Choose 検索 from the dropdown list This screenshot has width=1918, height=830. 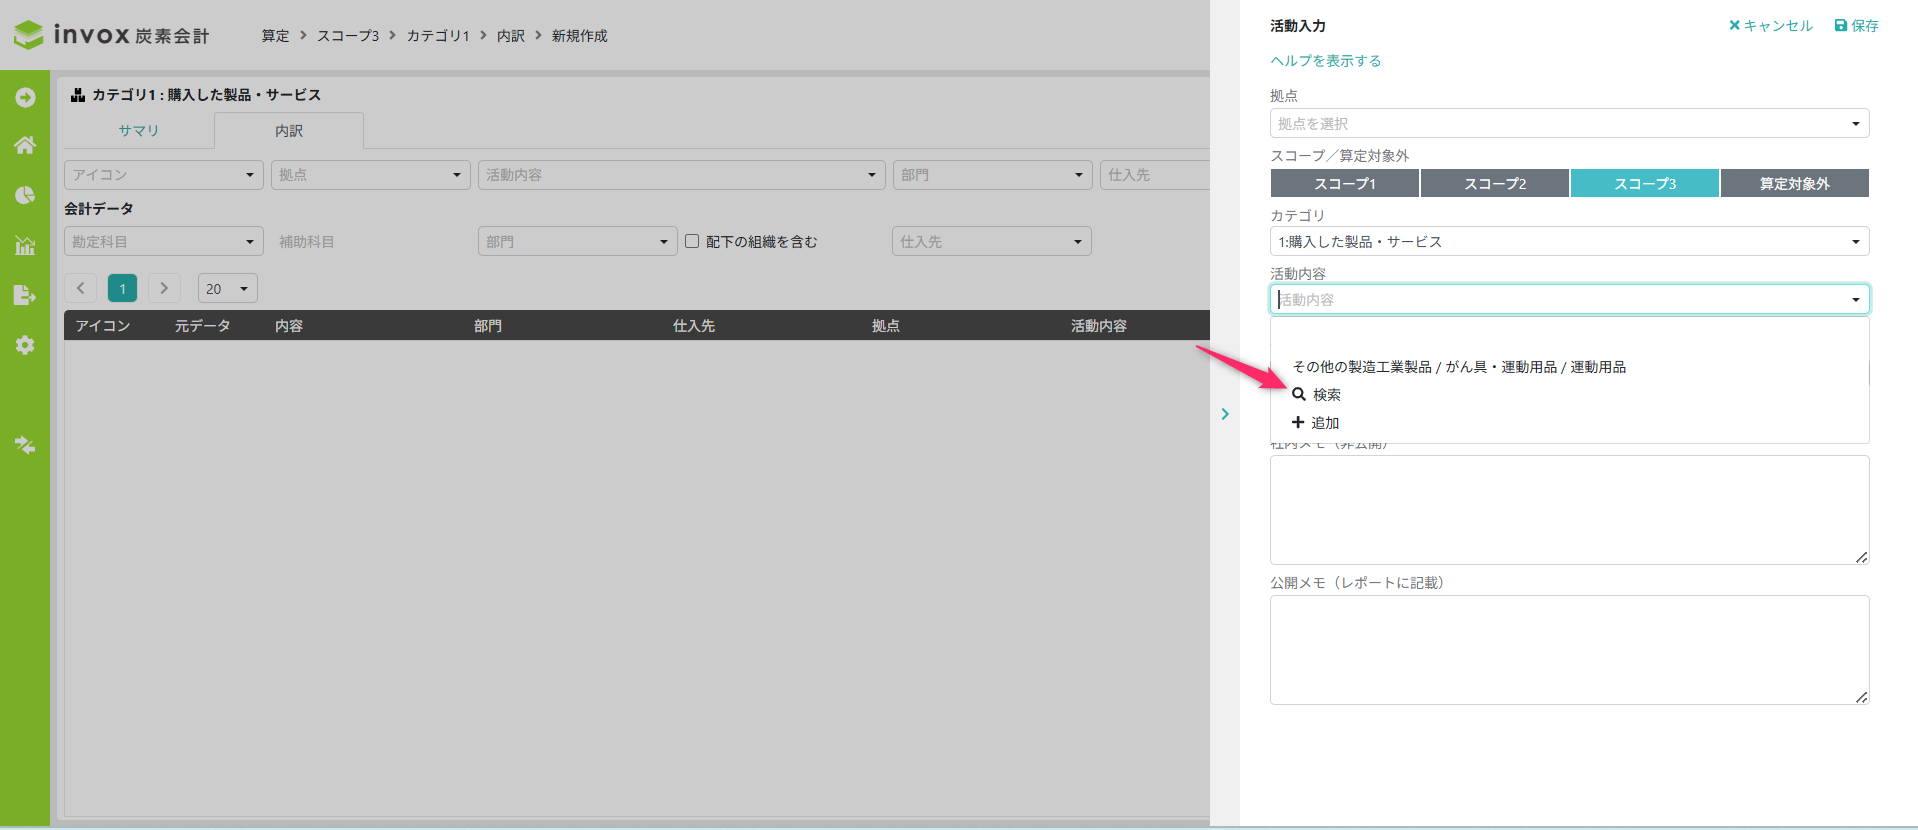click(x=1326, y=395)
